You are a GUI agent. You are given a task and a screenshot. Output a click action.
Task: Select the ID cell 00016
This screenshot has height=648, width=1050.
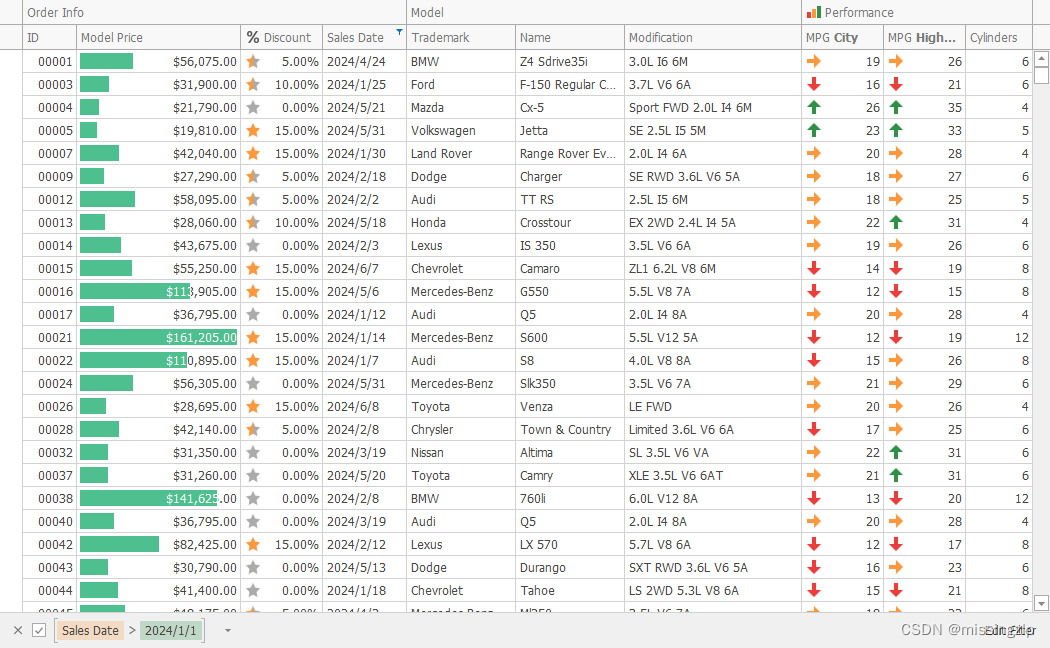(50, 291)
